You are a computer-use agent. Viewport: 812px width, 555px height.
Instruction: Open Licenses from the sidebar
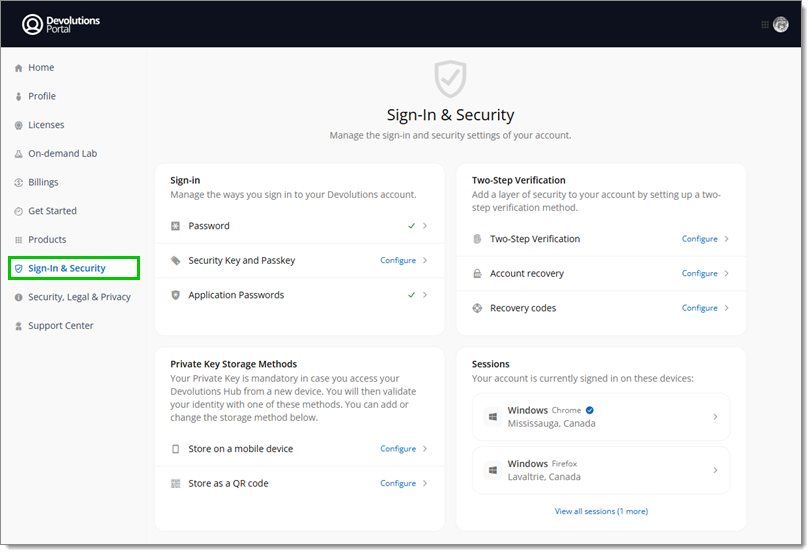point(46,125)
